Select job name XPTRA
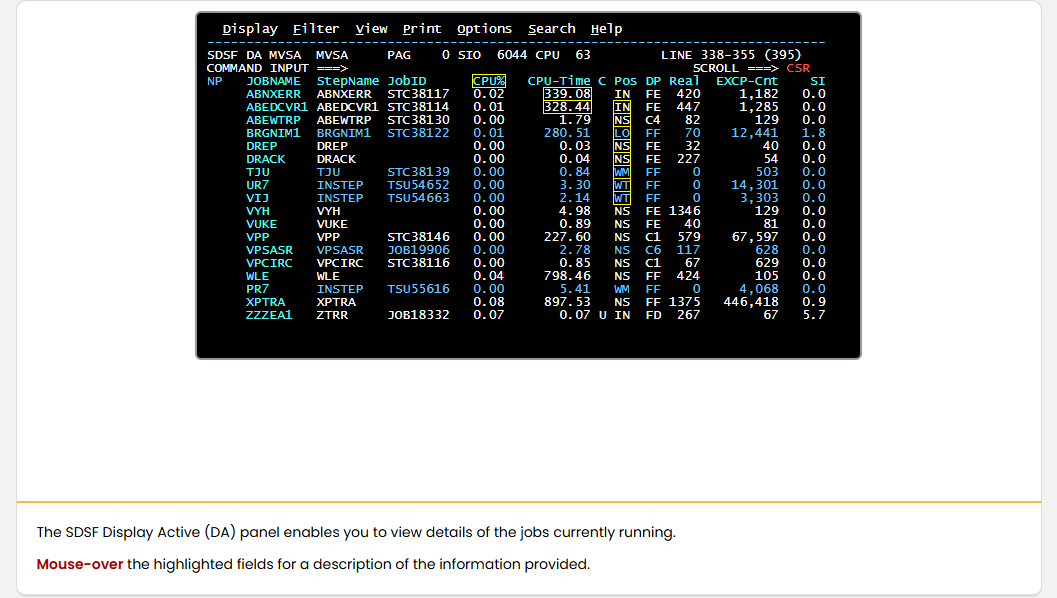Screen dimensions: 1057x598 pyautogui.click(x=266, y=302)
